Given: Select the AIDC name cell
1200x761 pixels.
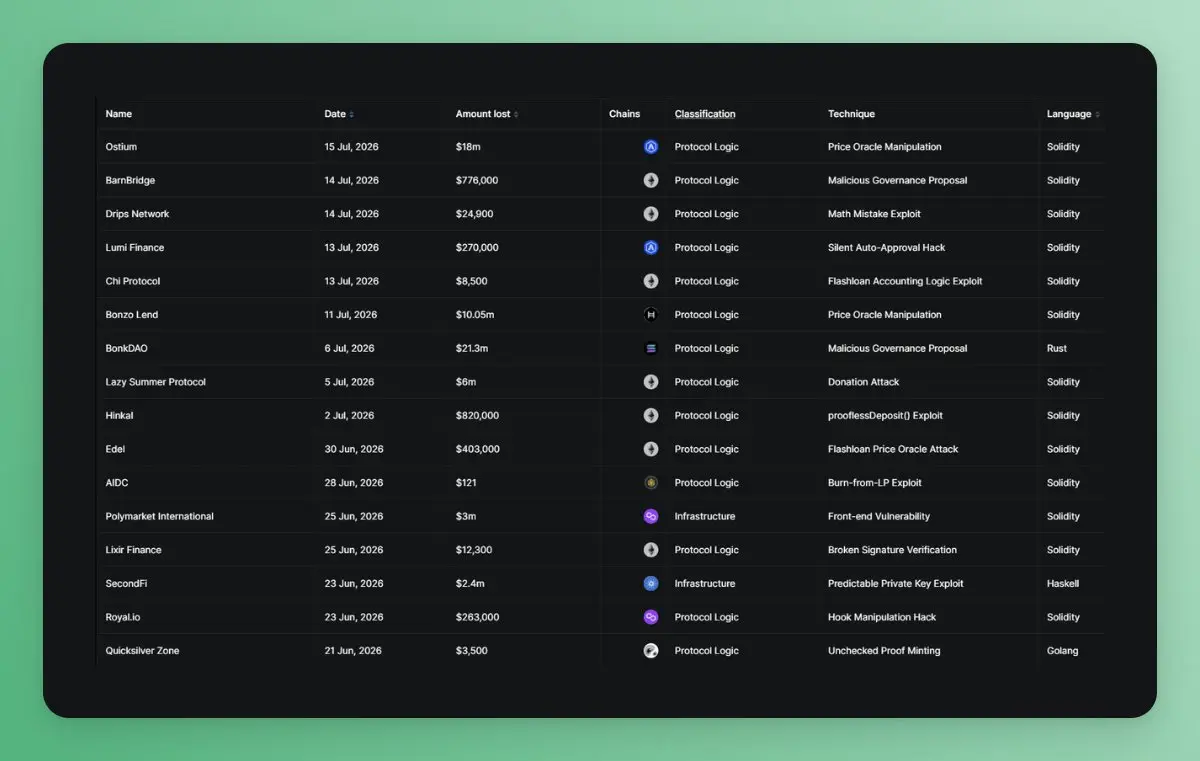Looking at the screenshot, I should [117, 483].
